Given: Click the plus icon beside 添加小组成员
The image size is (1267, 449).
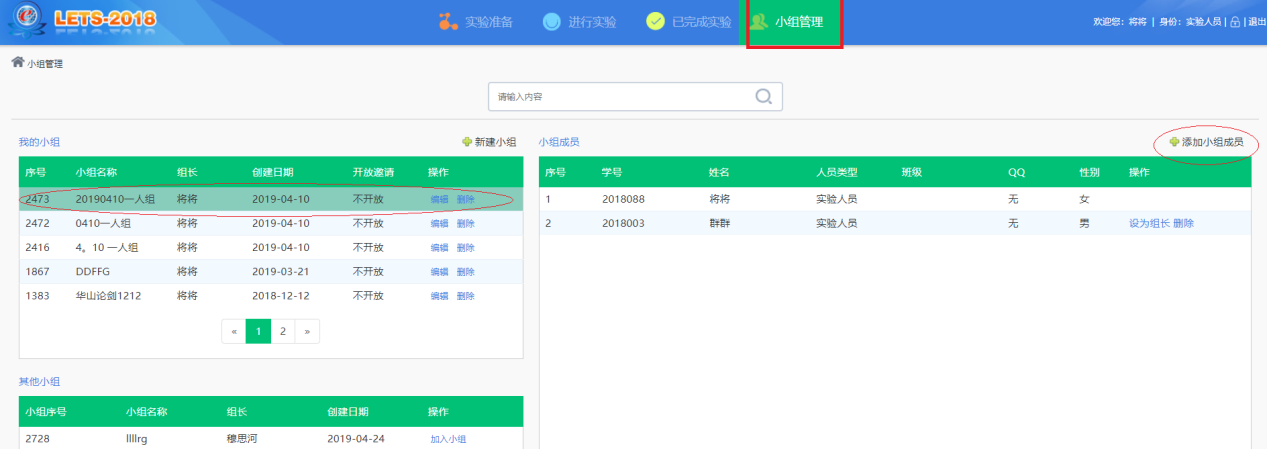Looking at the screenshot, I should pyautogui.click(x=1174, y=142).
